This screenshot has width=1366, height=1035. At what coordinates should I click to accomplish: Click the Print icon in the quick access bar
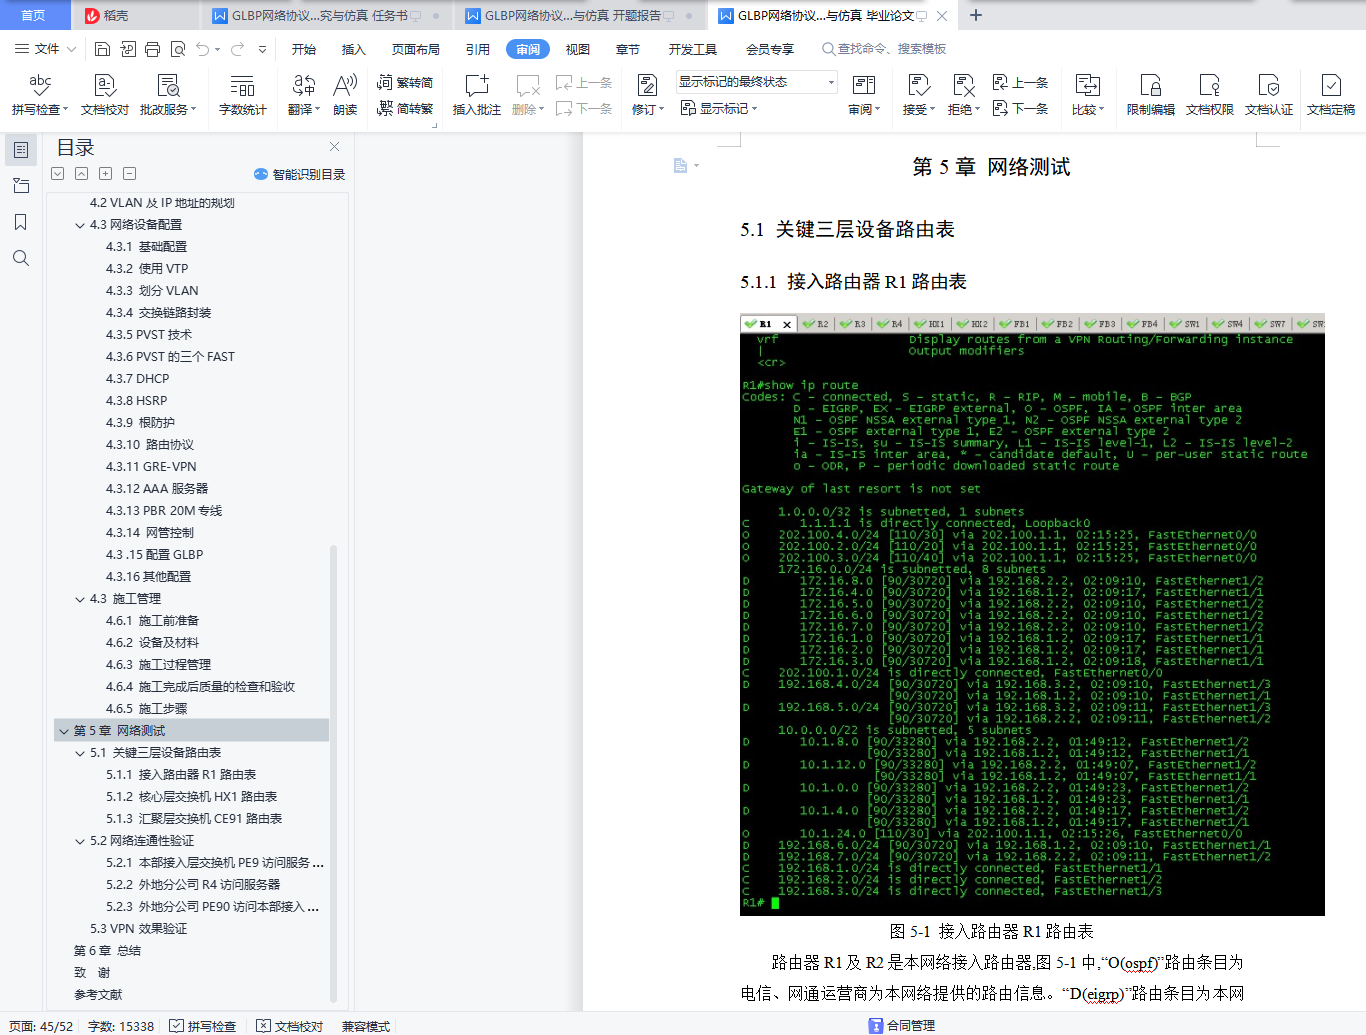pyautogui.click(x=152, y=49)
